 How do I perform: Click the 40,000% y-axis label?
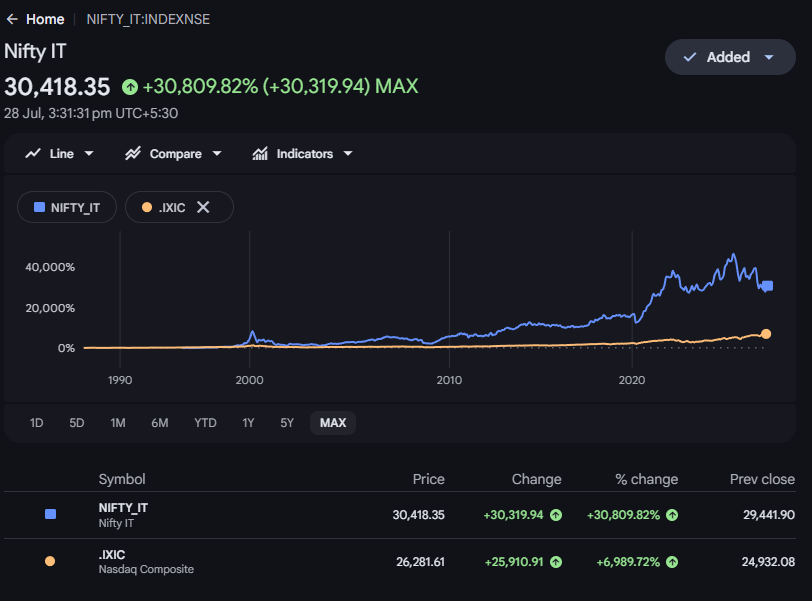coord(50,267)
